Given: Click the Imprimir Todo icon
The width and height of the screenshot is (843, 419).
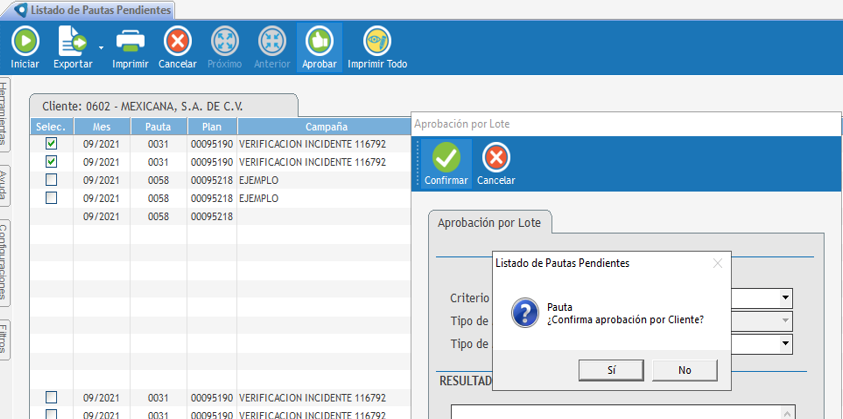Looking at the screenshot, I should [377, 41].
